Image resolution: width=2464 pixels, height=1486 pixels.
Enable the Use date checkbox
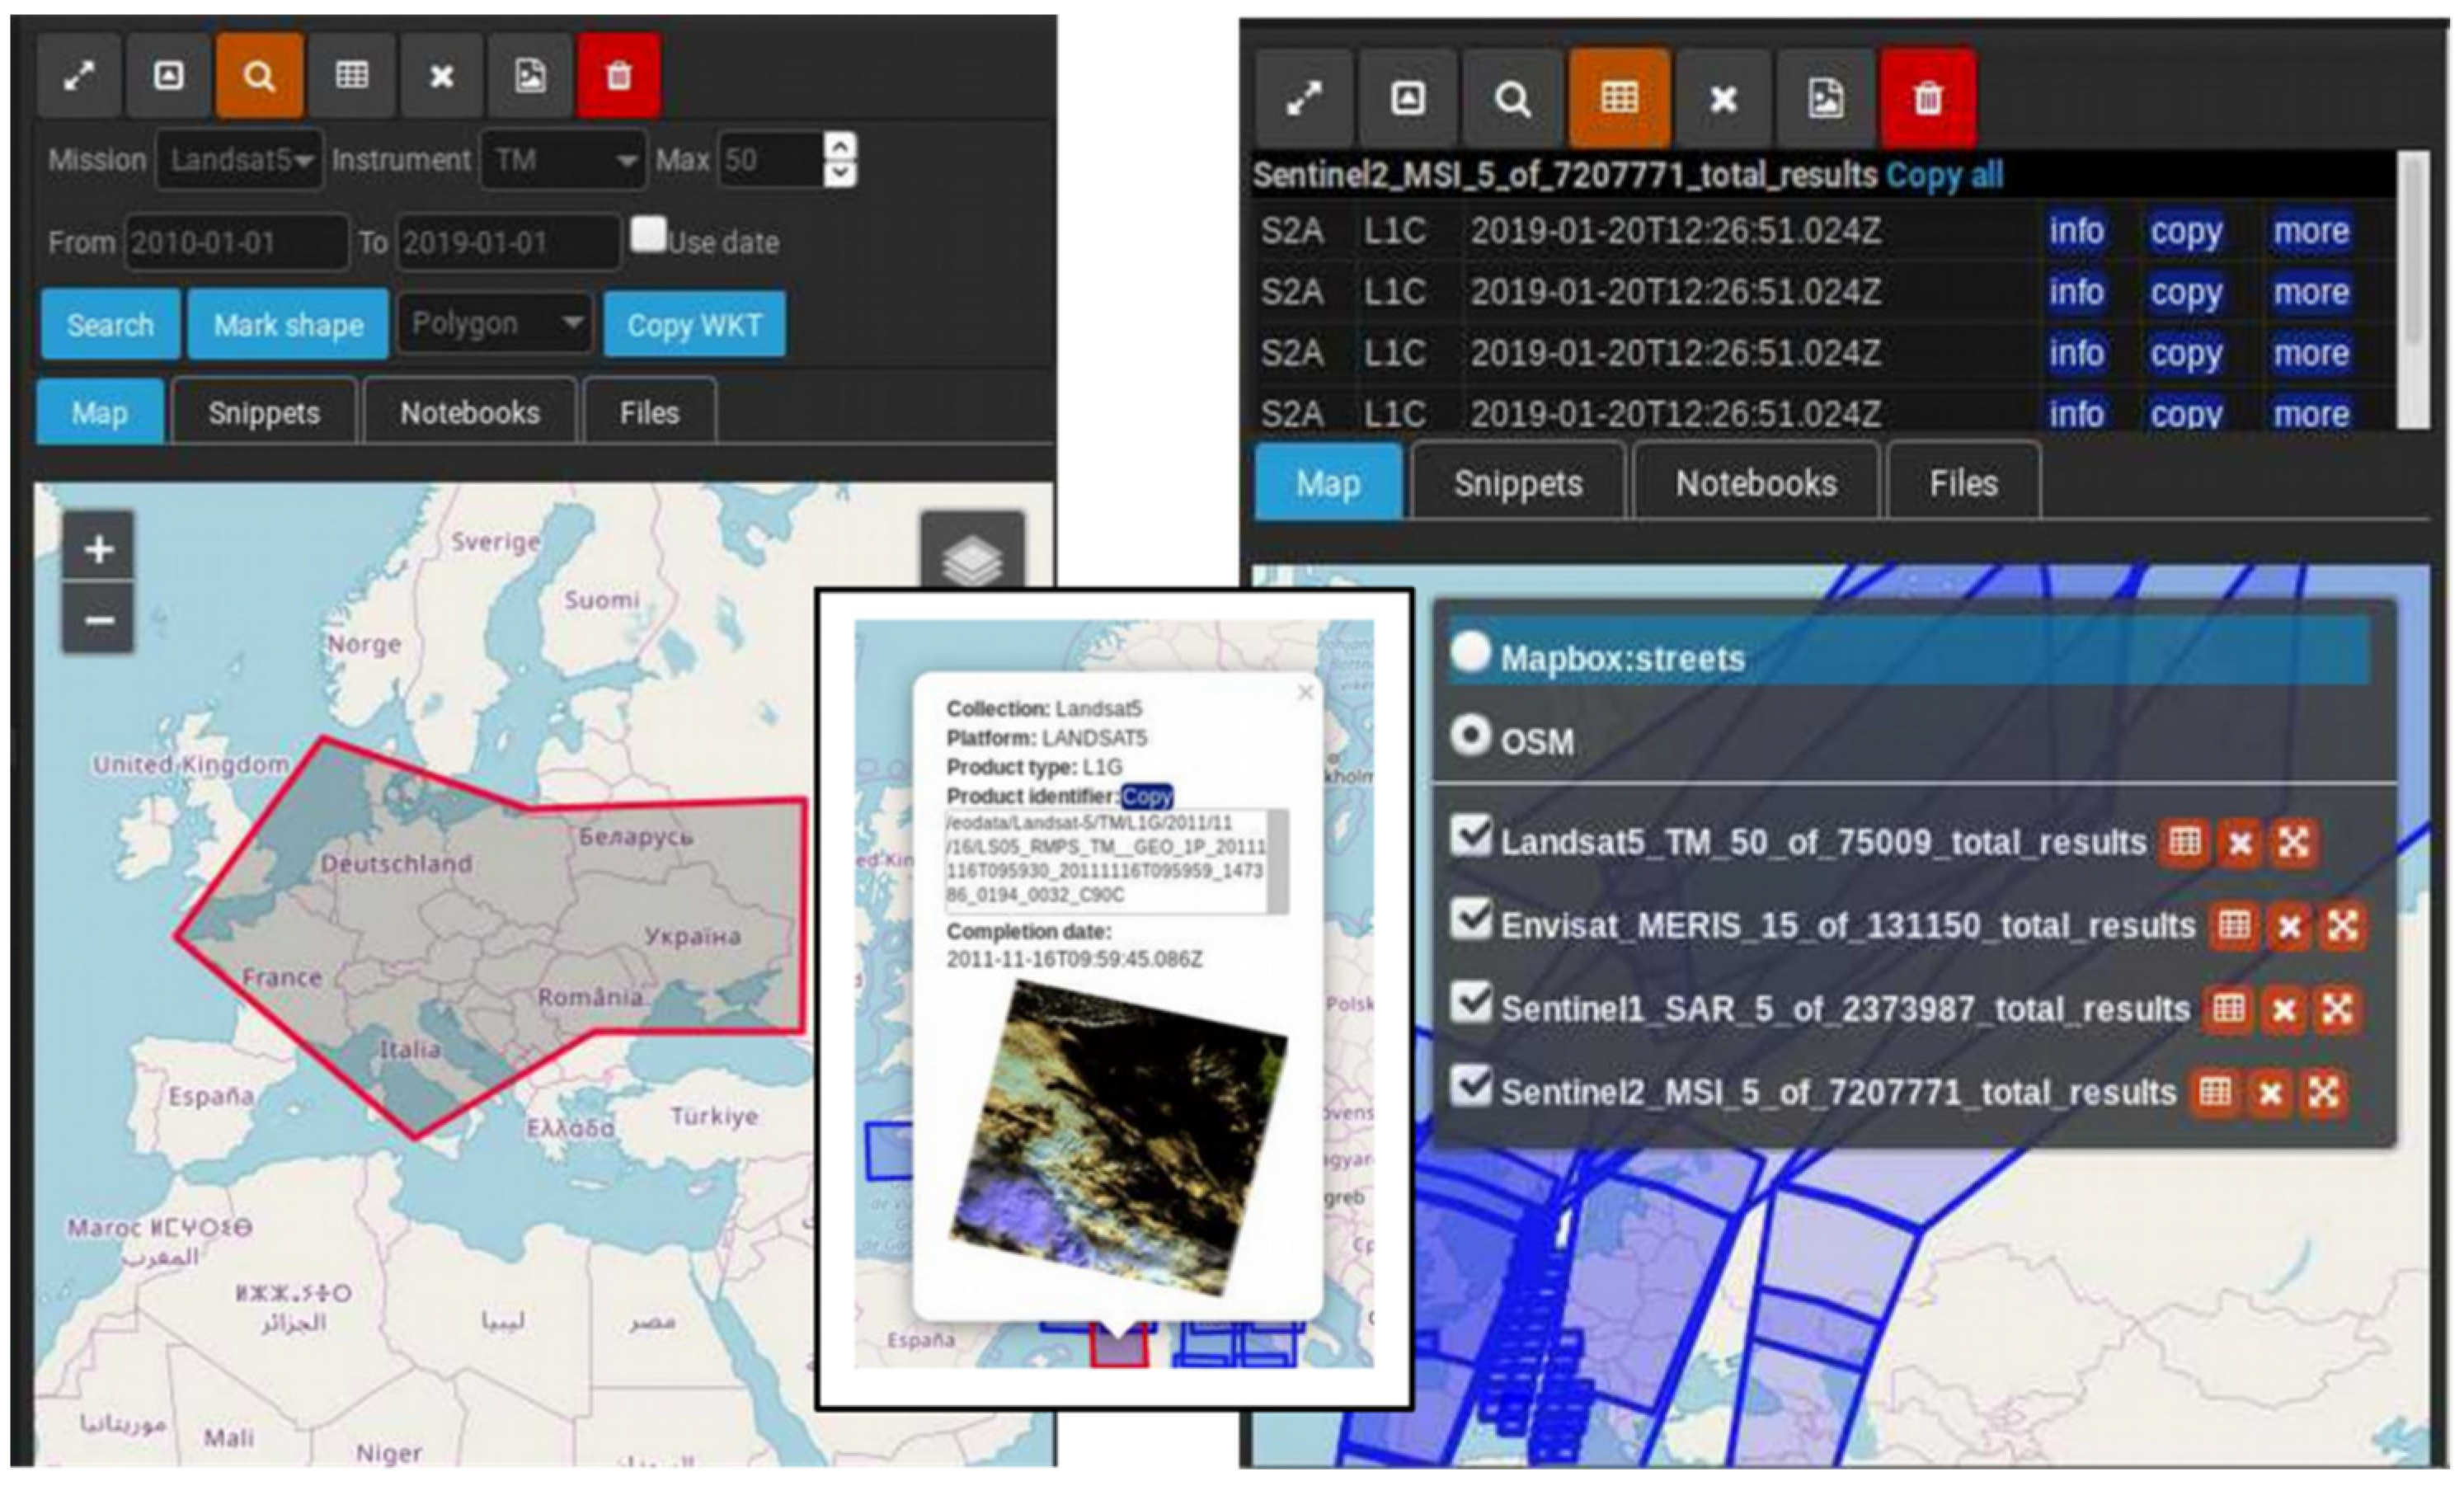(648, 234)
